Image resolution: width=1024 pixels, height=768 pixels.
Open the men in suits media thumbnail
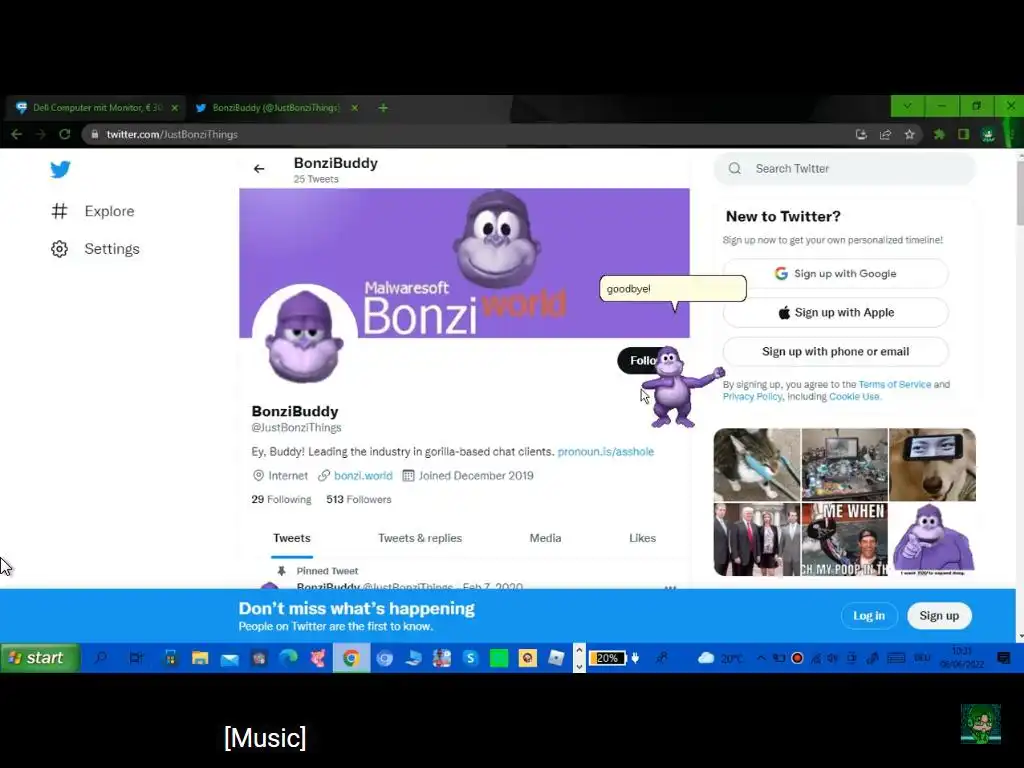click(757, 539)
